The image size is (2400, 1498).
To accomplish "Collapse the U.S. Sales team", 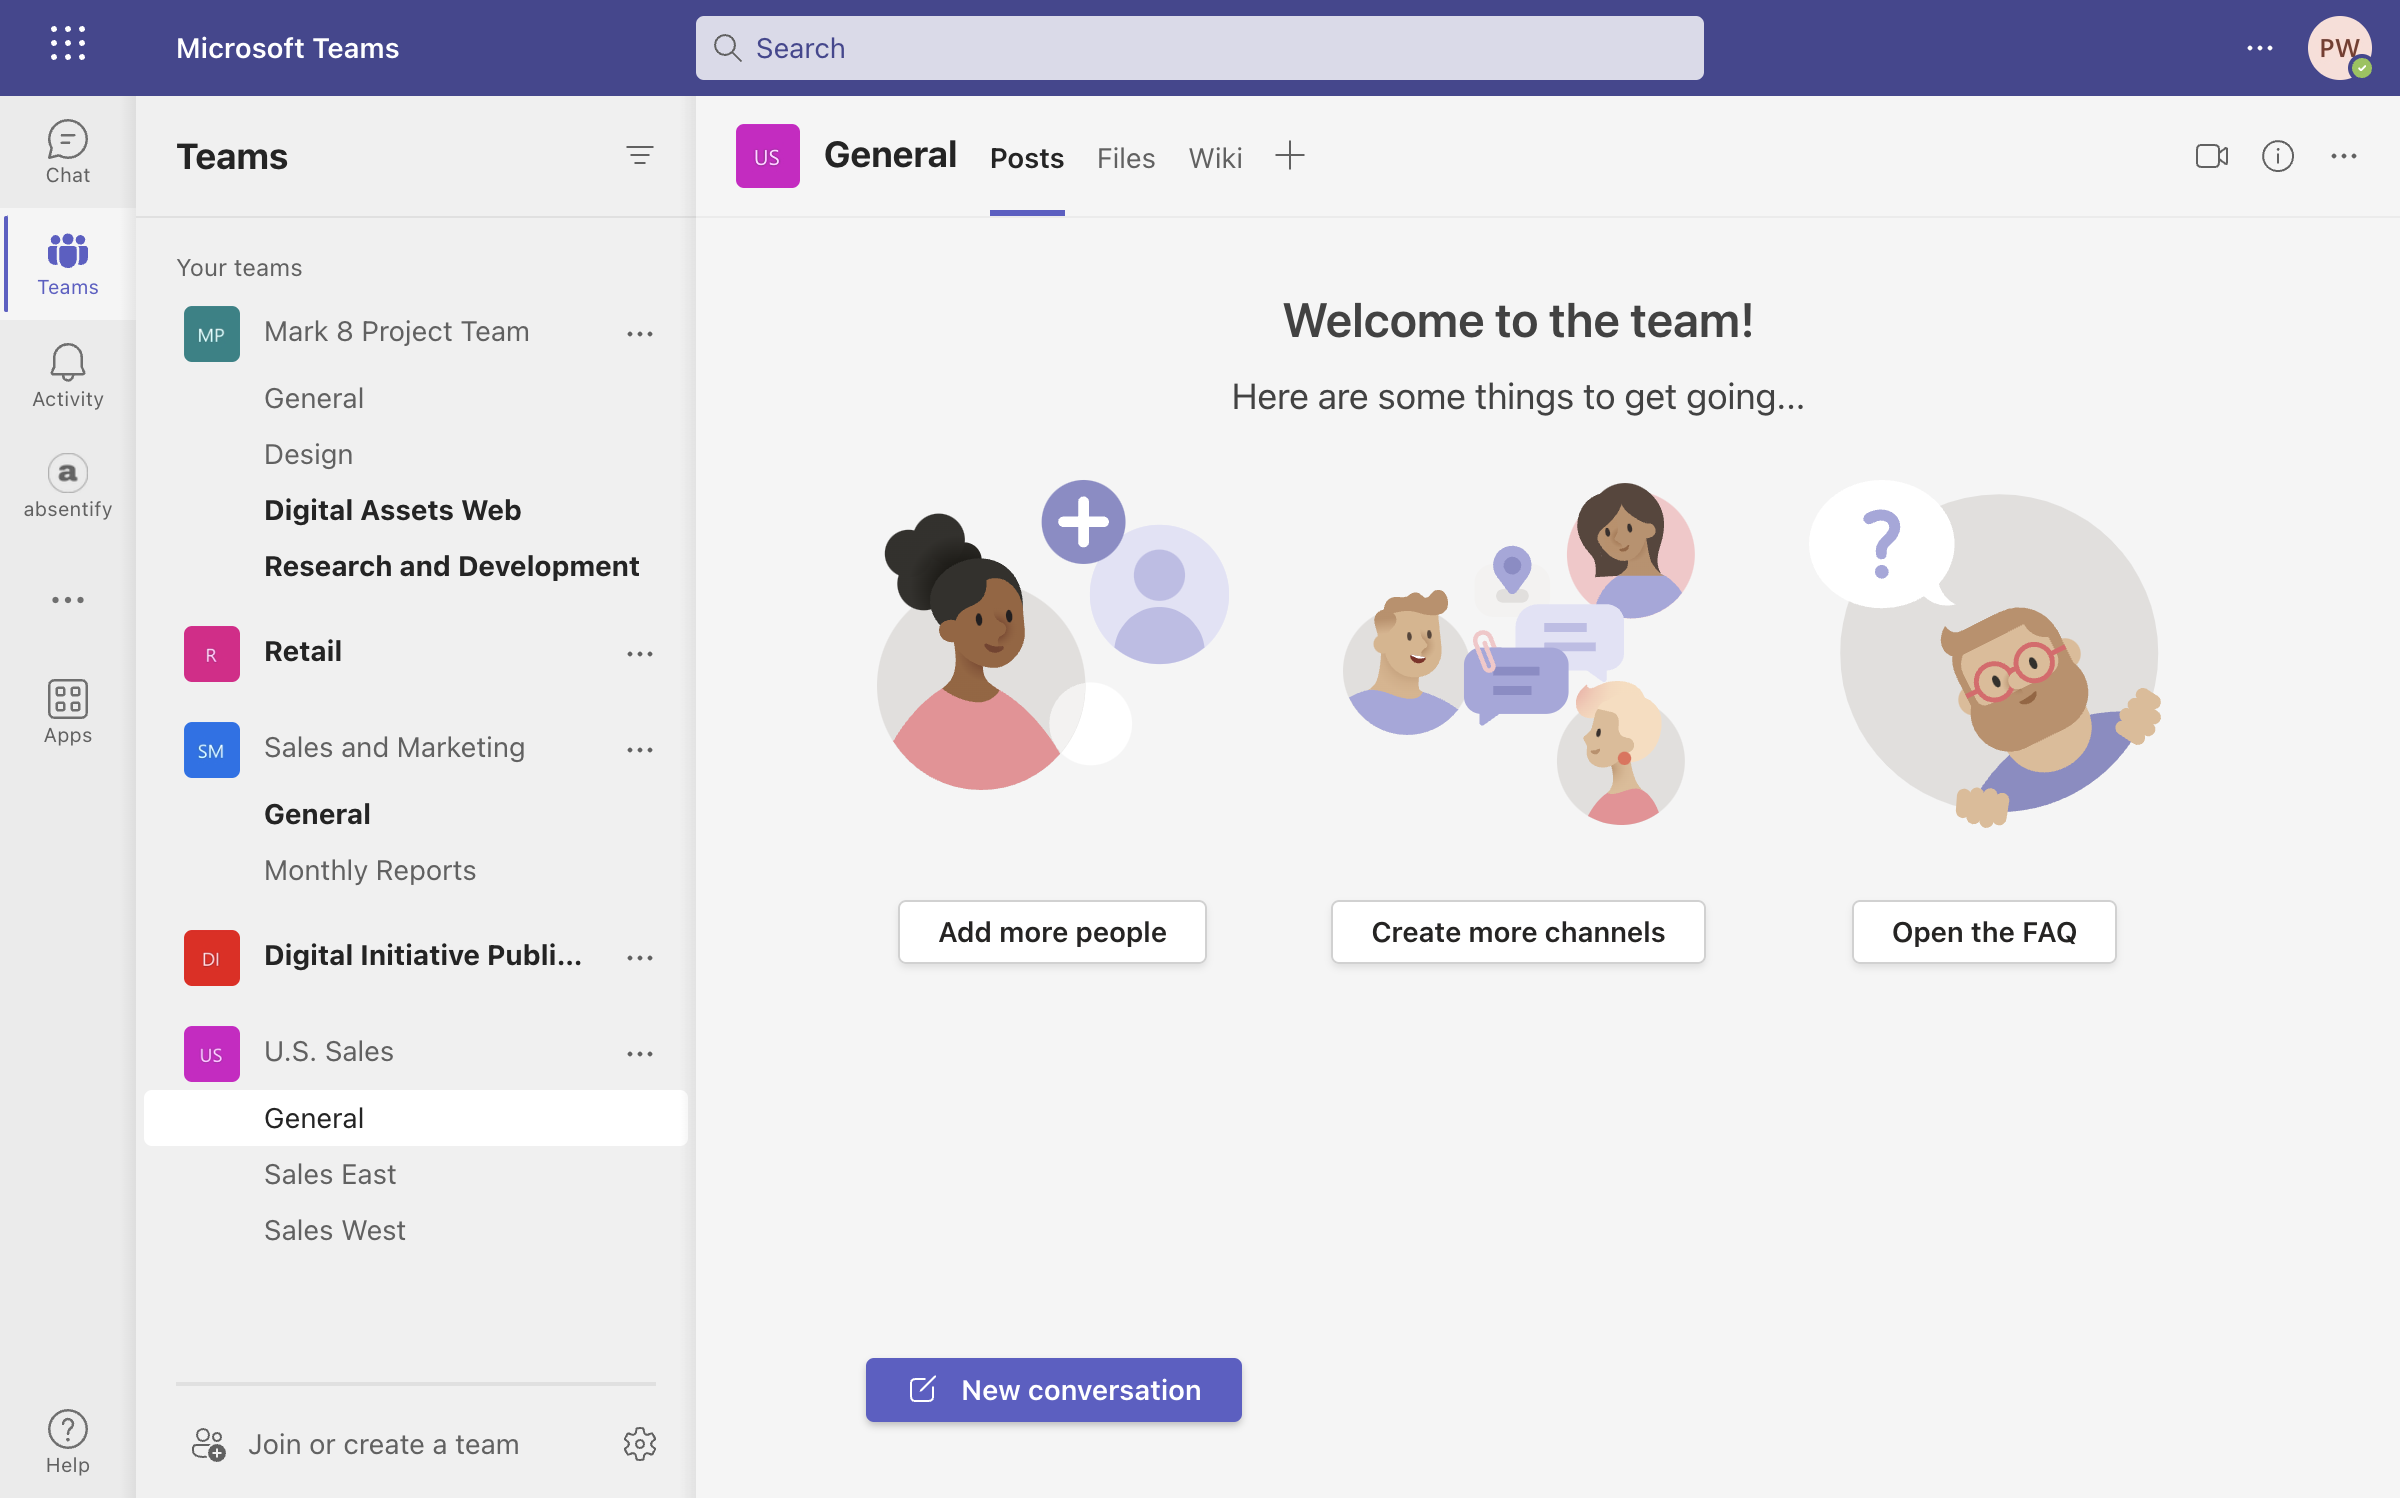I will click(x=329, y=1052).
